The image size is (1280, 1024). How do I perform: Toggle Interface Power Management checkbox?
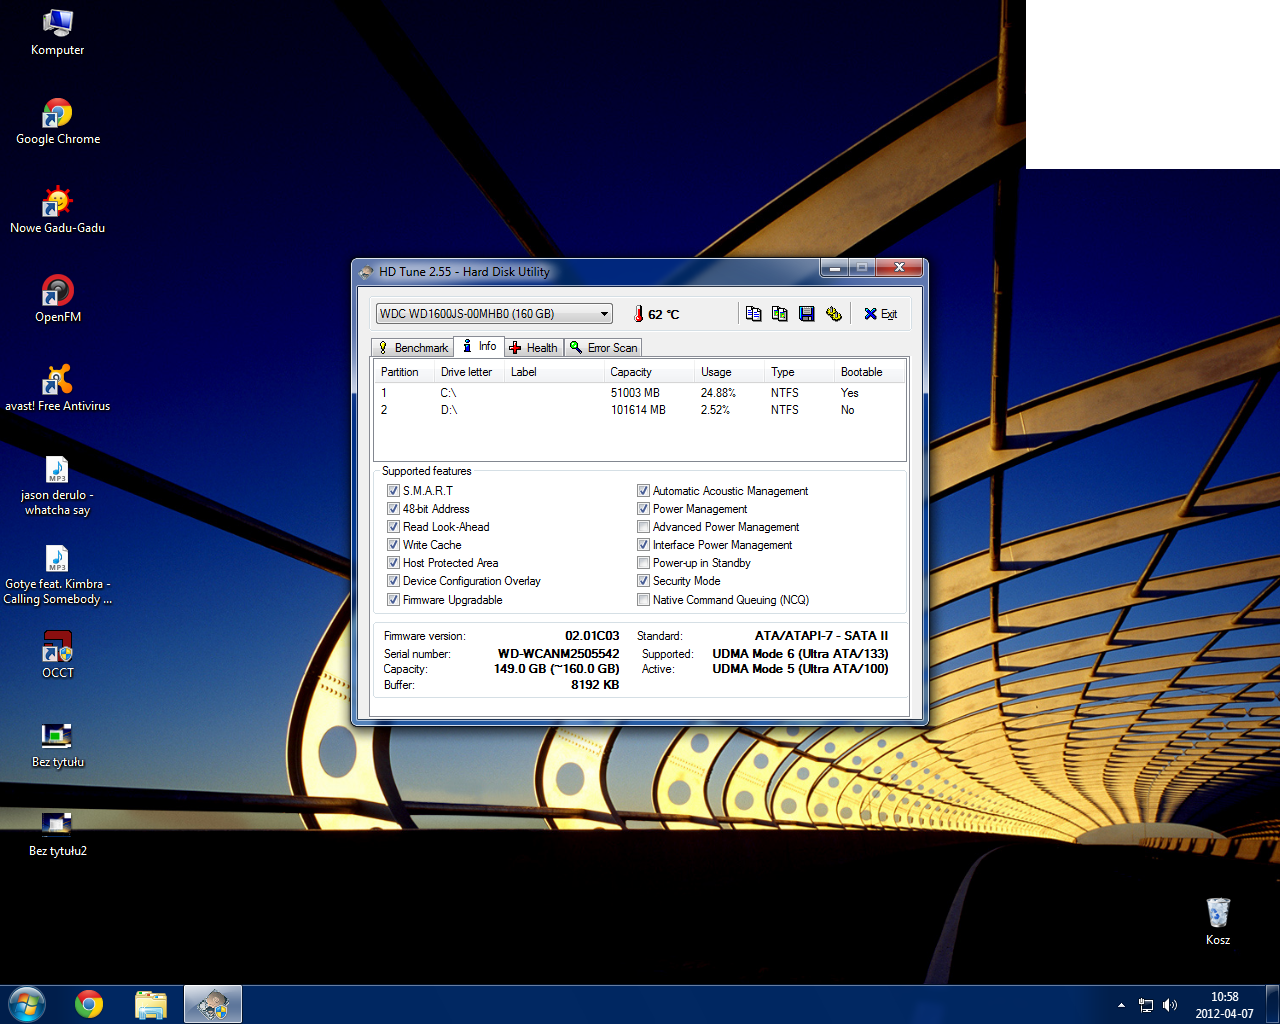click(643, 545)
